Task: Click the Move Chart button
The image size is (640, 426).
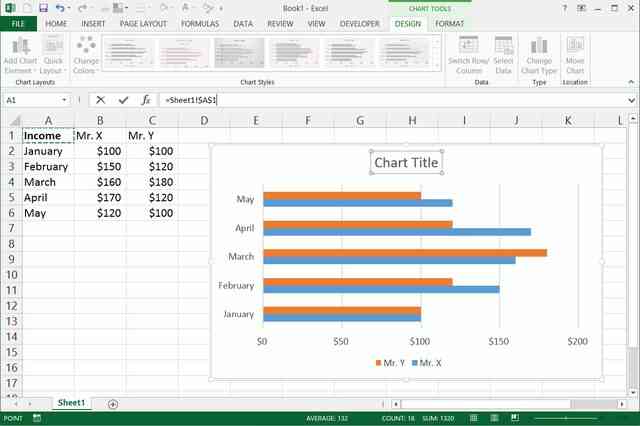Action: tap(575, 55)
